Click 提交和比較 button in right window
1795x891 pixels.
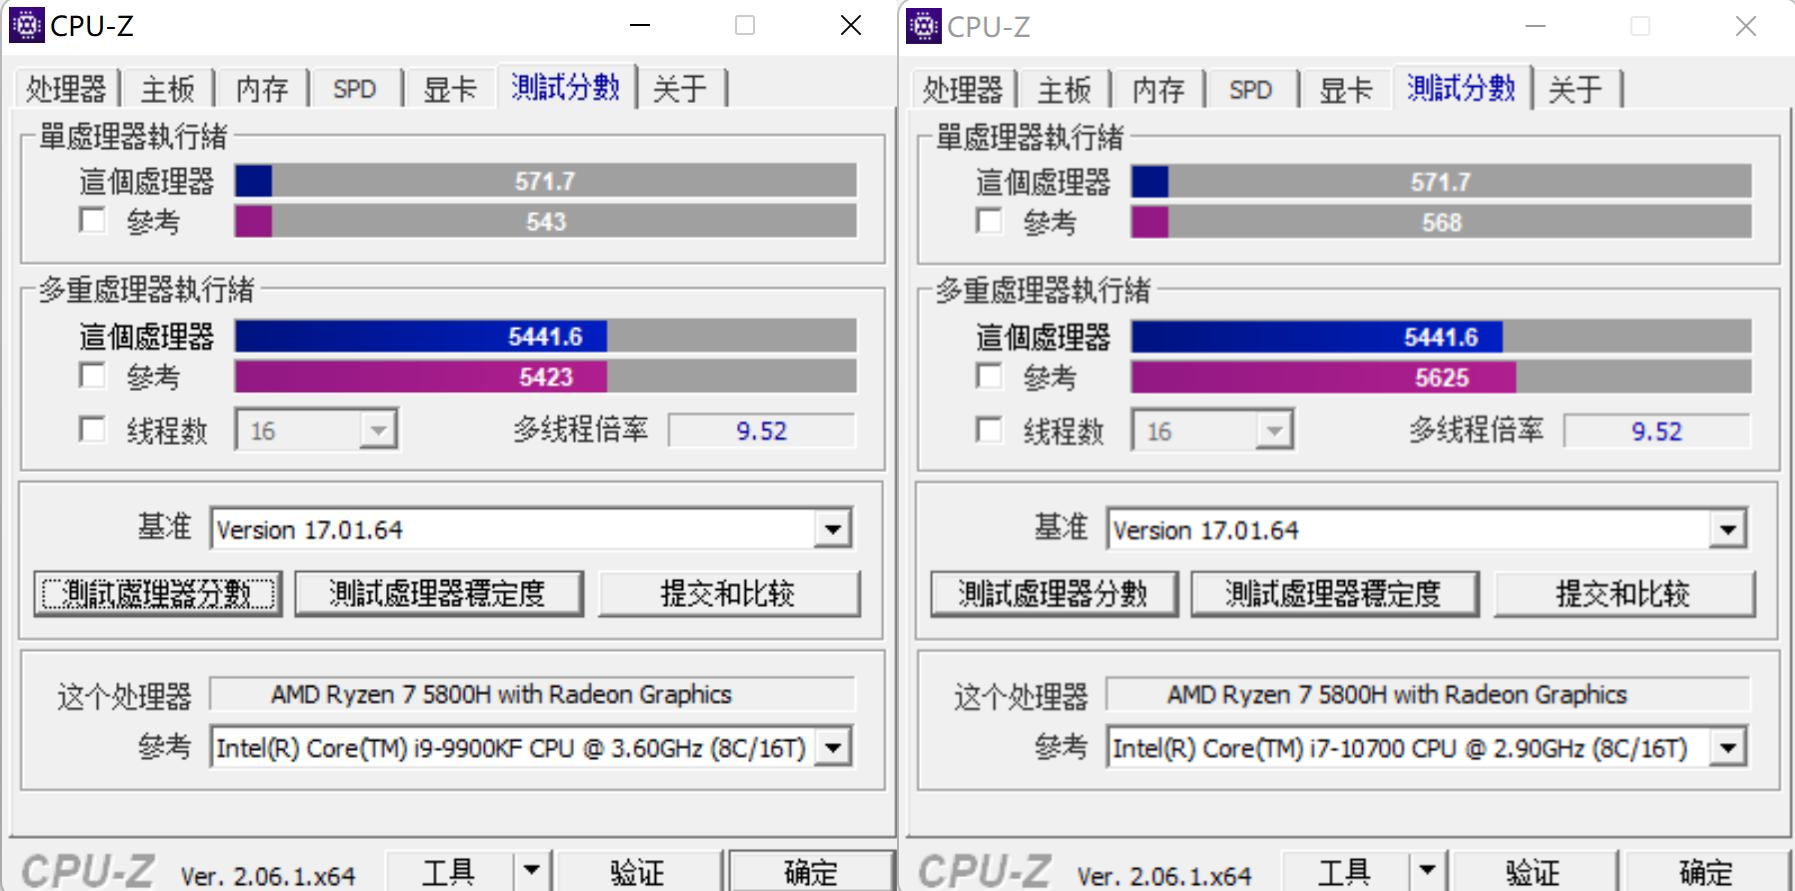pyautogui.click(x=1624, y=594)
